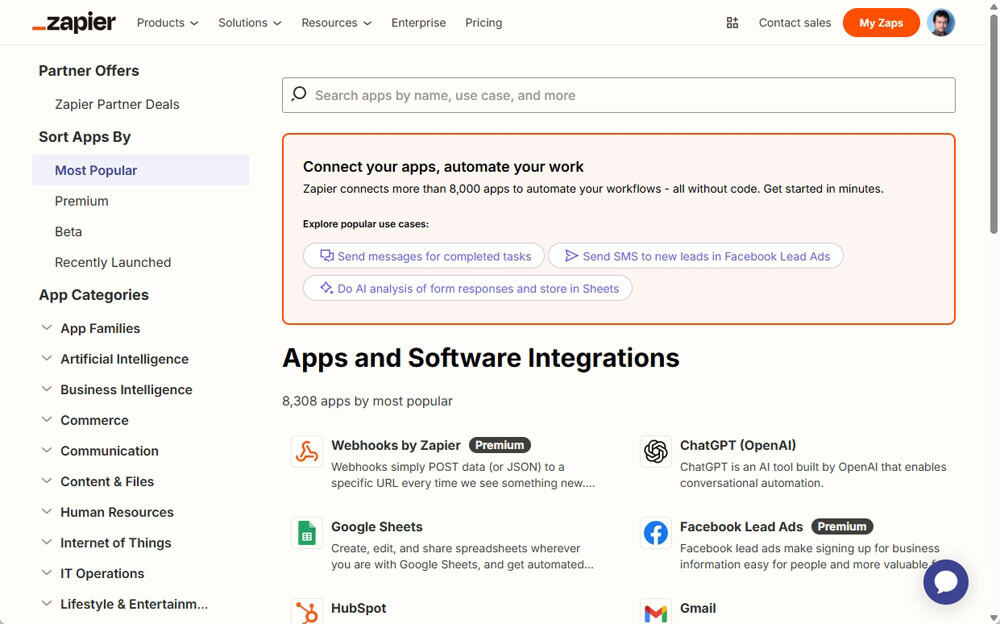Image resolution: width=1000 pixels, height=624 pixels.
Task: Expand the Human Resources category
Action: click(107, 512)
